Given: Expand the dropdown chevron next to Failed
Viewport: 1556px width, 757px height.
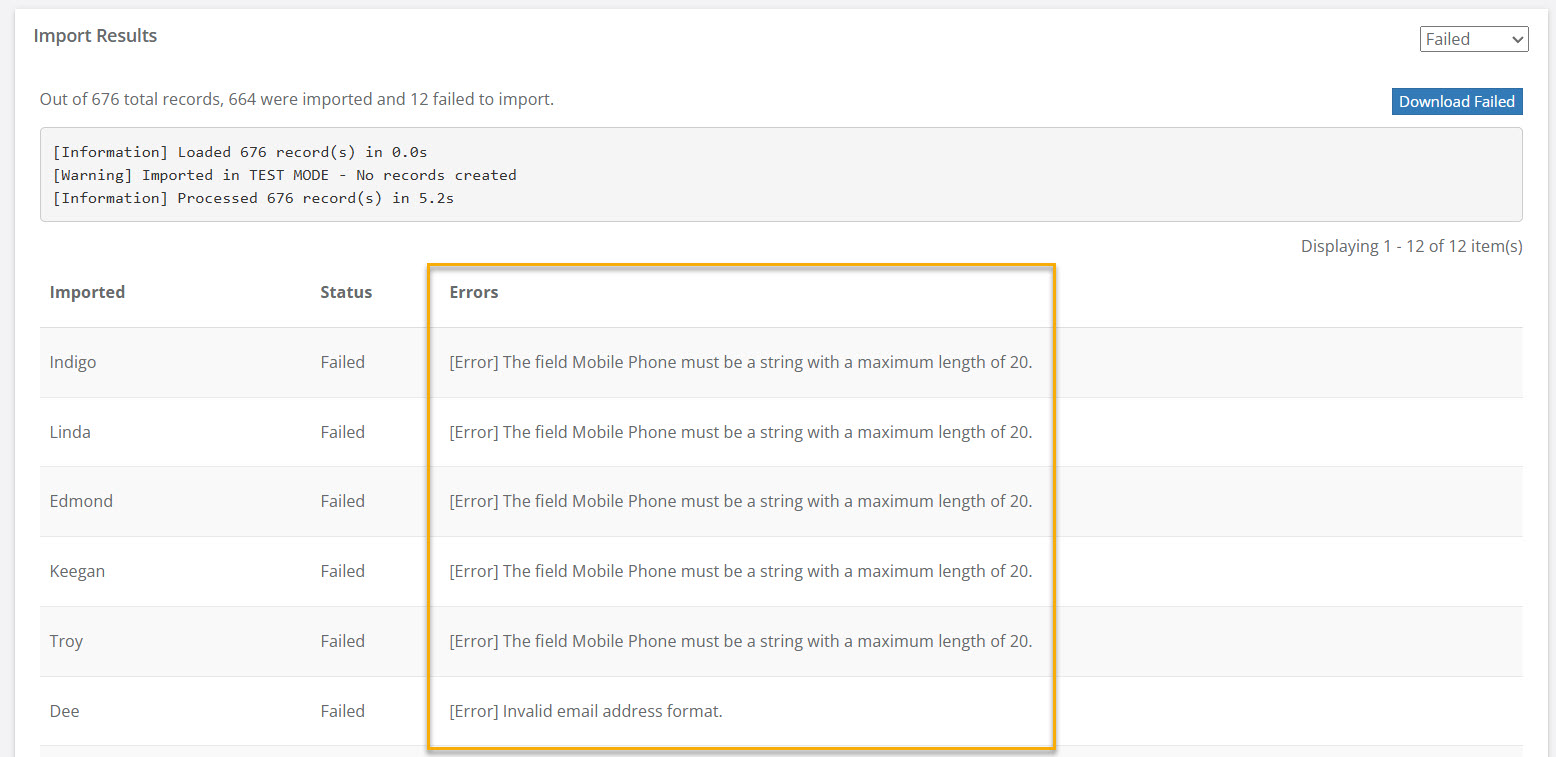Looking at the screenshot, I should click(1519, 38).
